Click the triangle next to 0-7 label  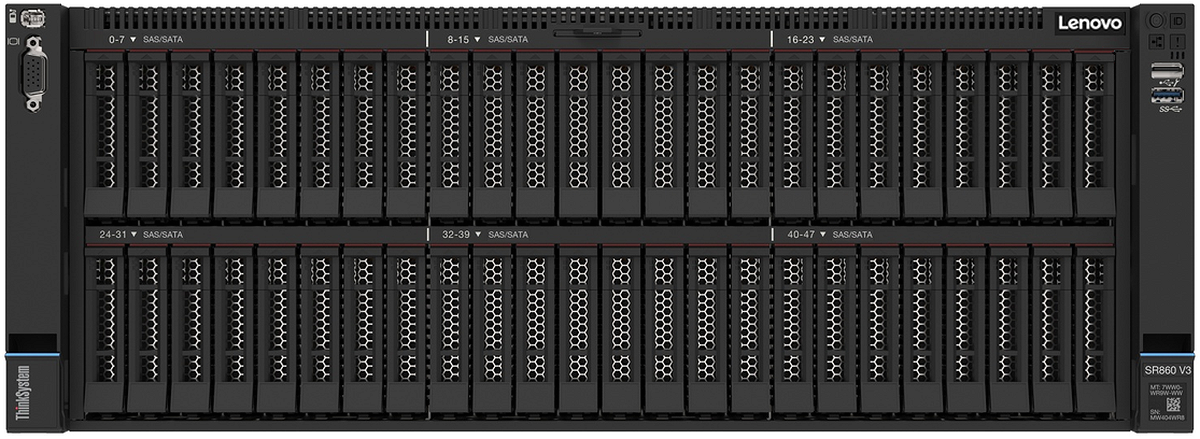pyautogui.click(x=133, y=40)
